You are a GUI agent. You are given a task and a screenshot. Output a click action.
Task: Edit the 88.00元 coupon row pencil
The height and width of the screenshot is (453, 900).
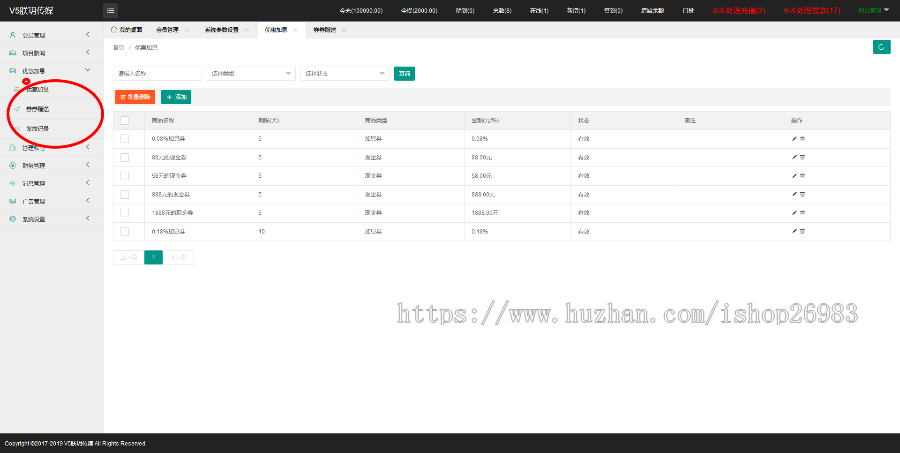(794, 157)
